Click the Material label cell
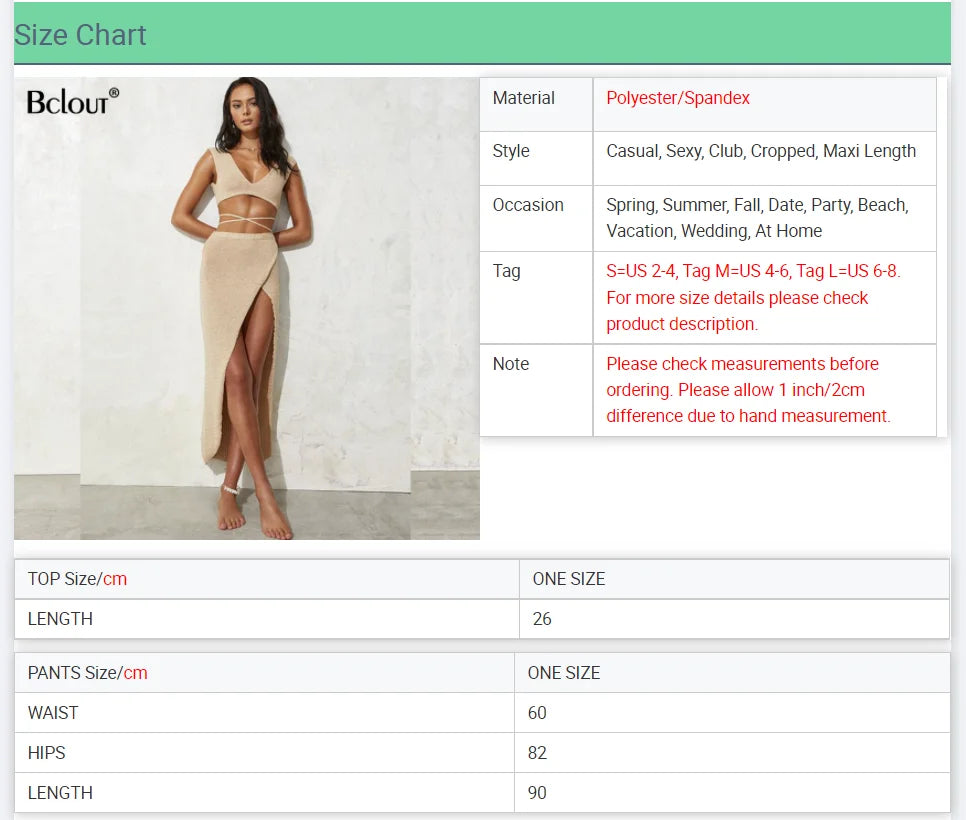This screenshot has height=820, width=966. tap(536, 104)
